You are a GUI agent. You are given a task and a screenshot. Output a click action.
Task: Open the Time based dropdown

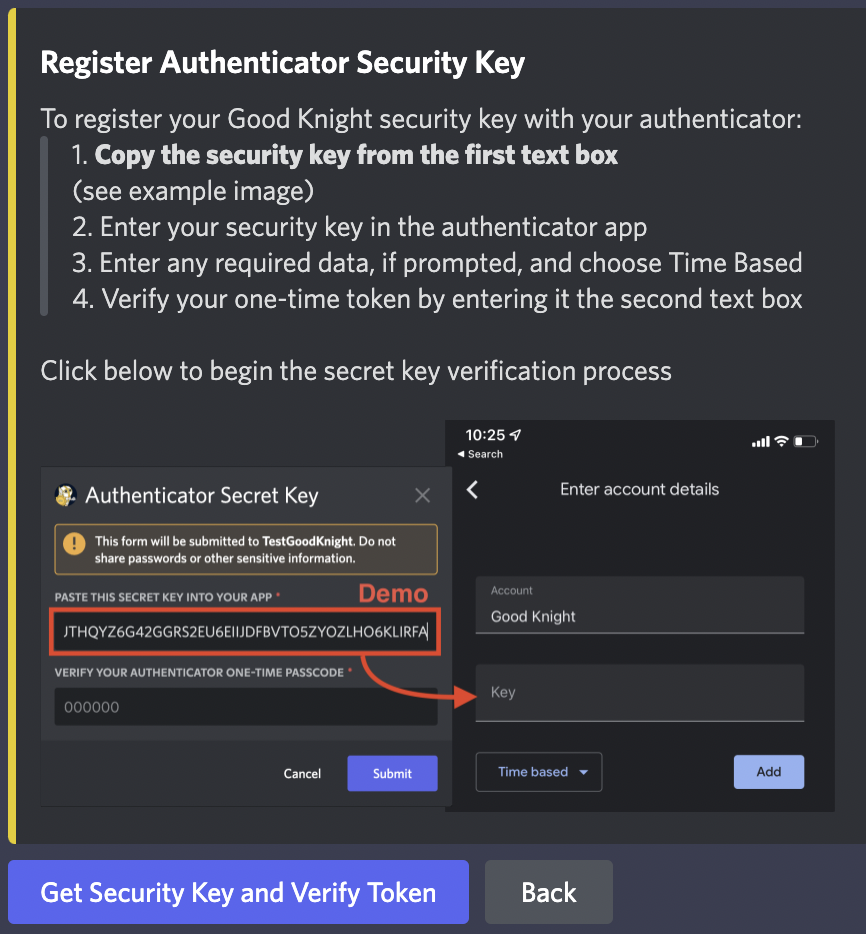click(538, 772)
